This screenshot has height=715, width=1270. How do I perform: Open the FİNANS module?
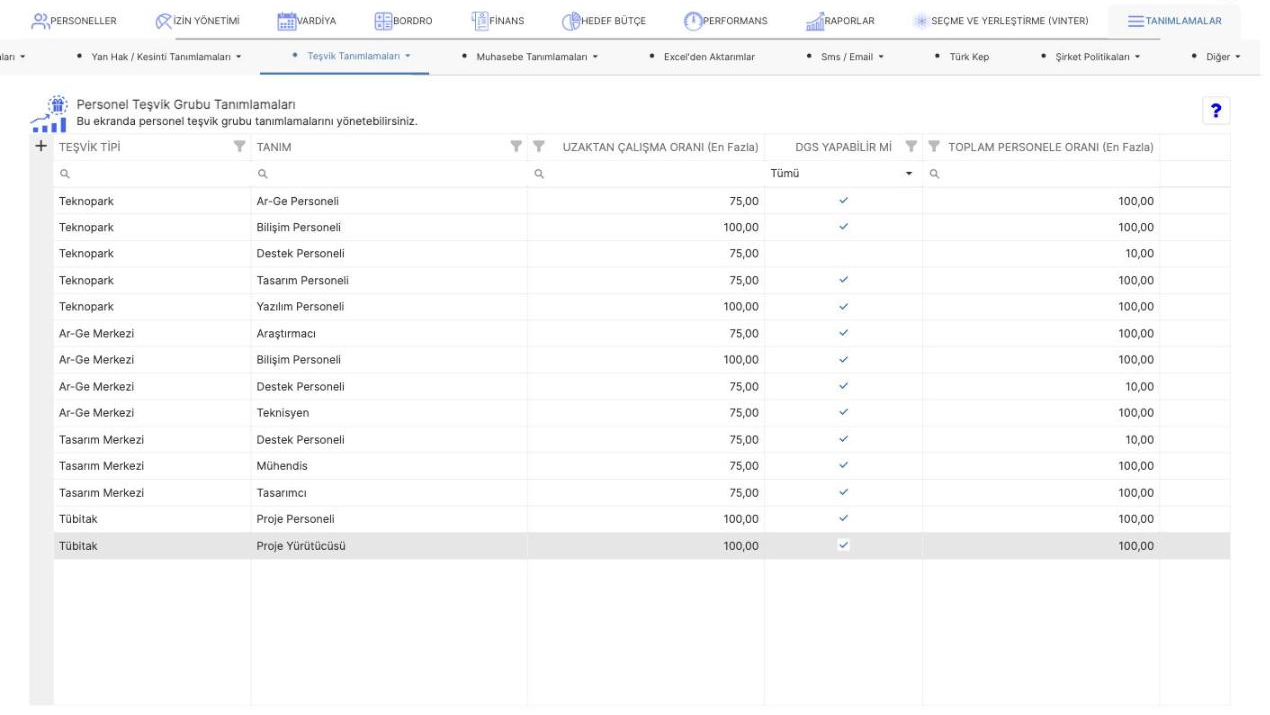pyautogui.click(x=498, y=21)
